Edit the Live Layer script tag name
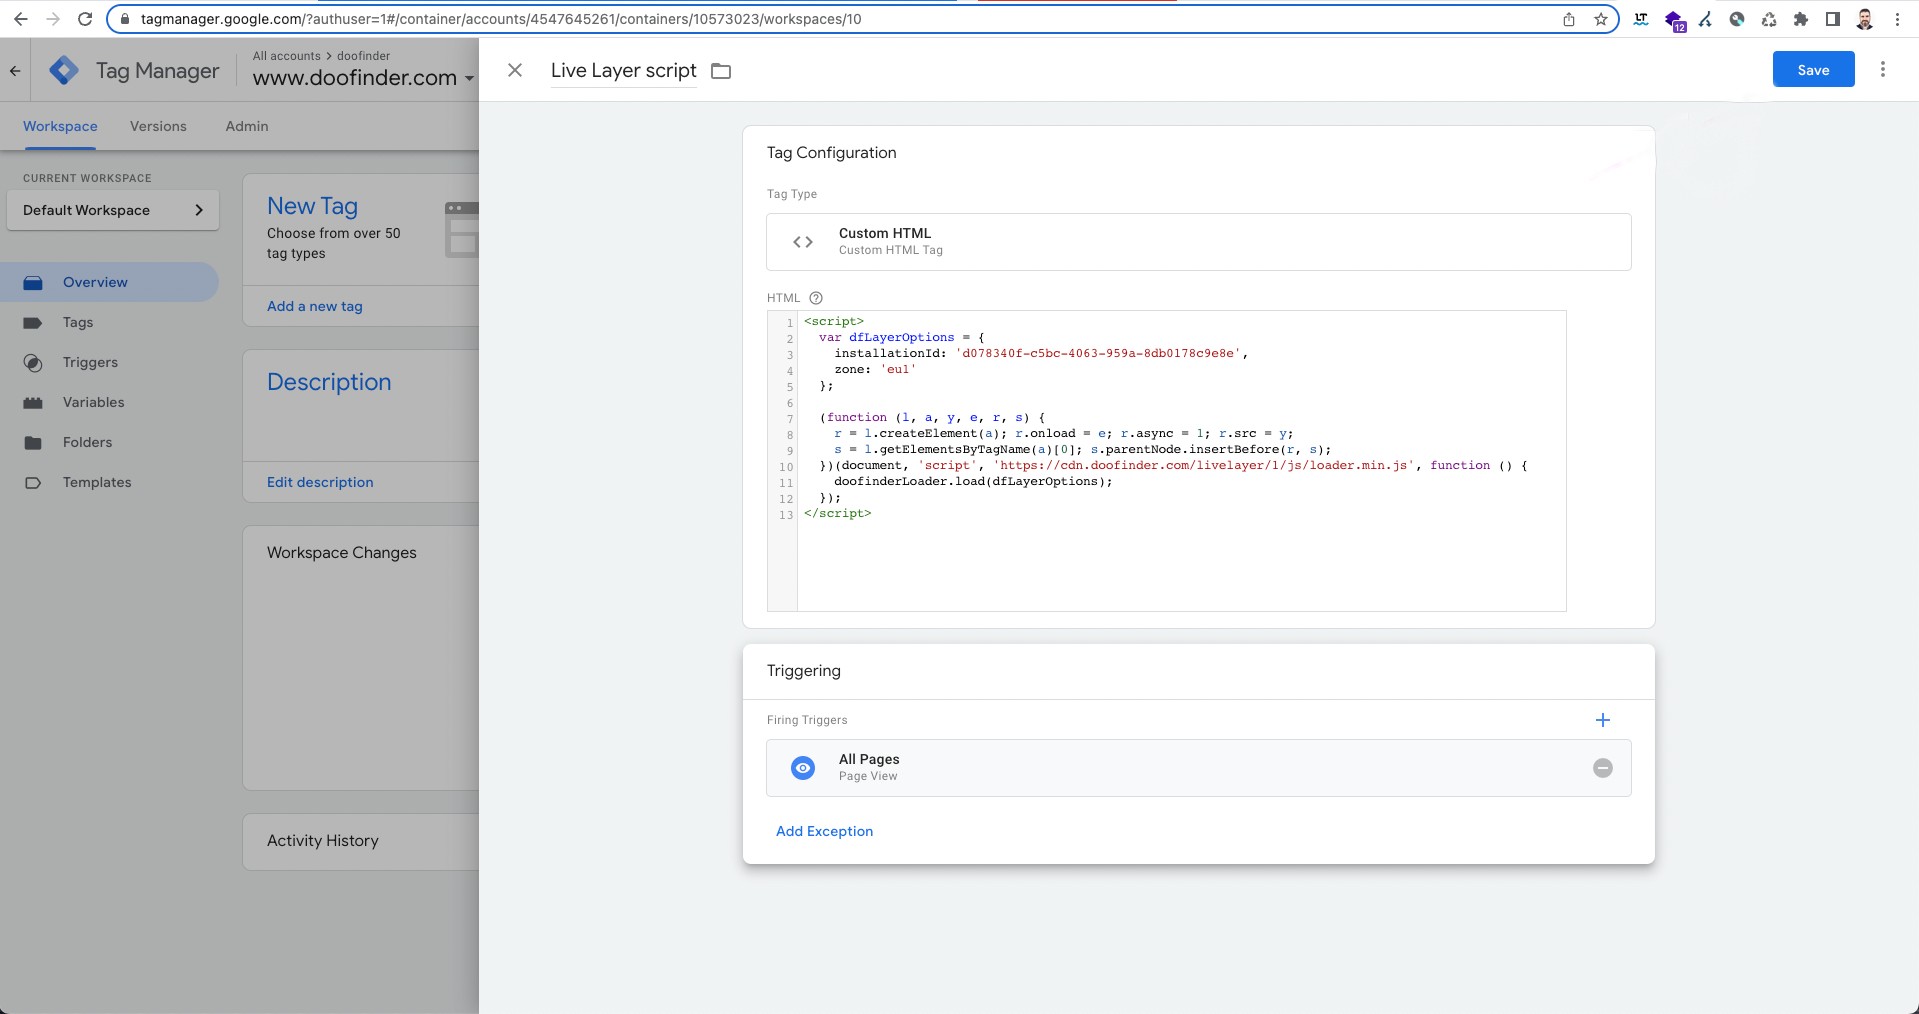The image size is (1919, 1014). tap(623, 70)
